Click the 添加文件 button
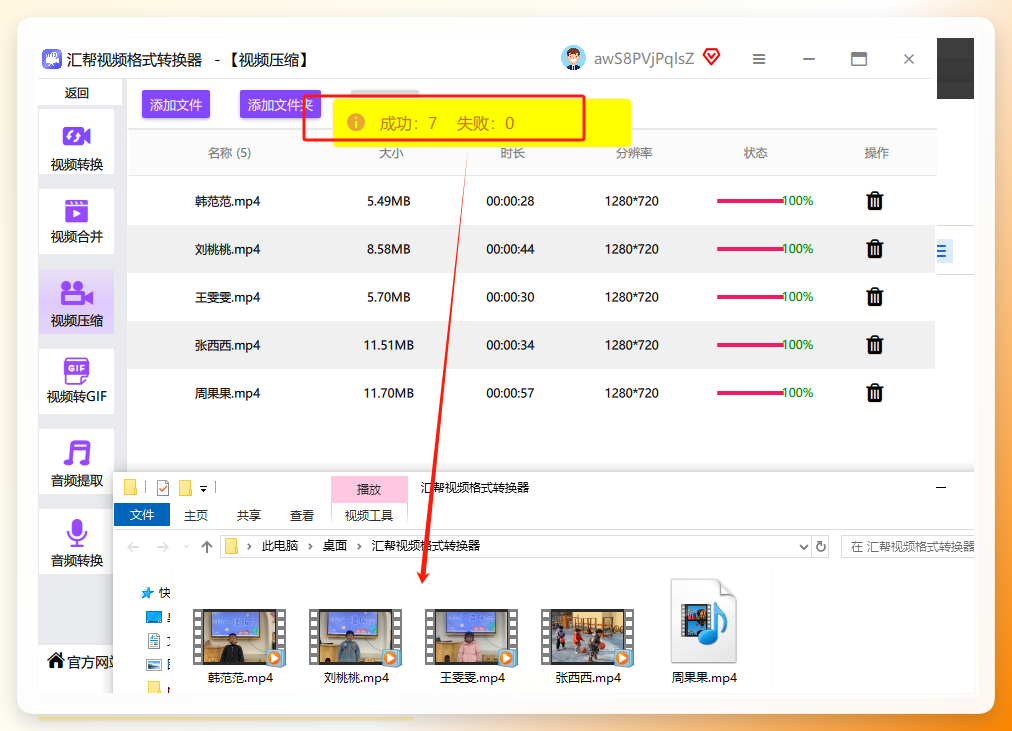 coord(176,105)
